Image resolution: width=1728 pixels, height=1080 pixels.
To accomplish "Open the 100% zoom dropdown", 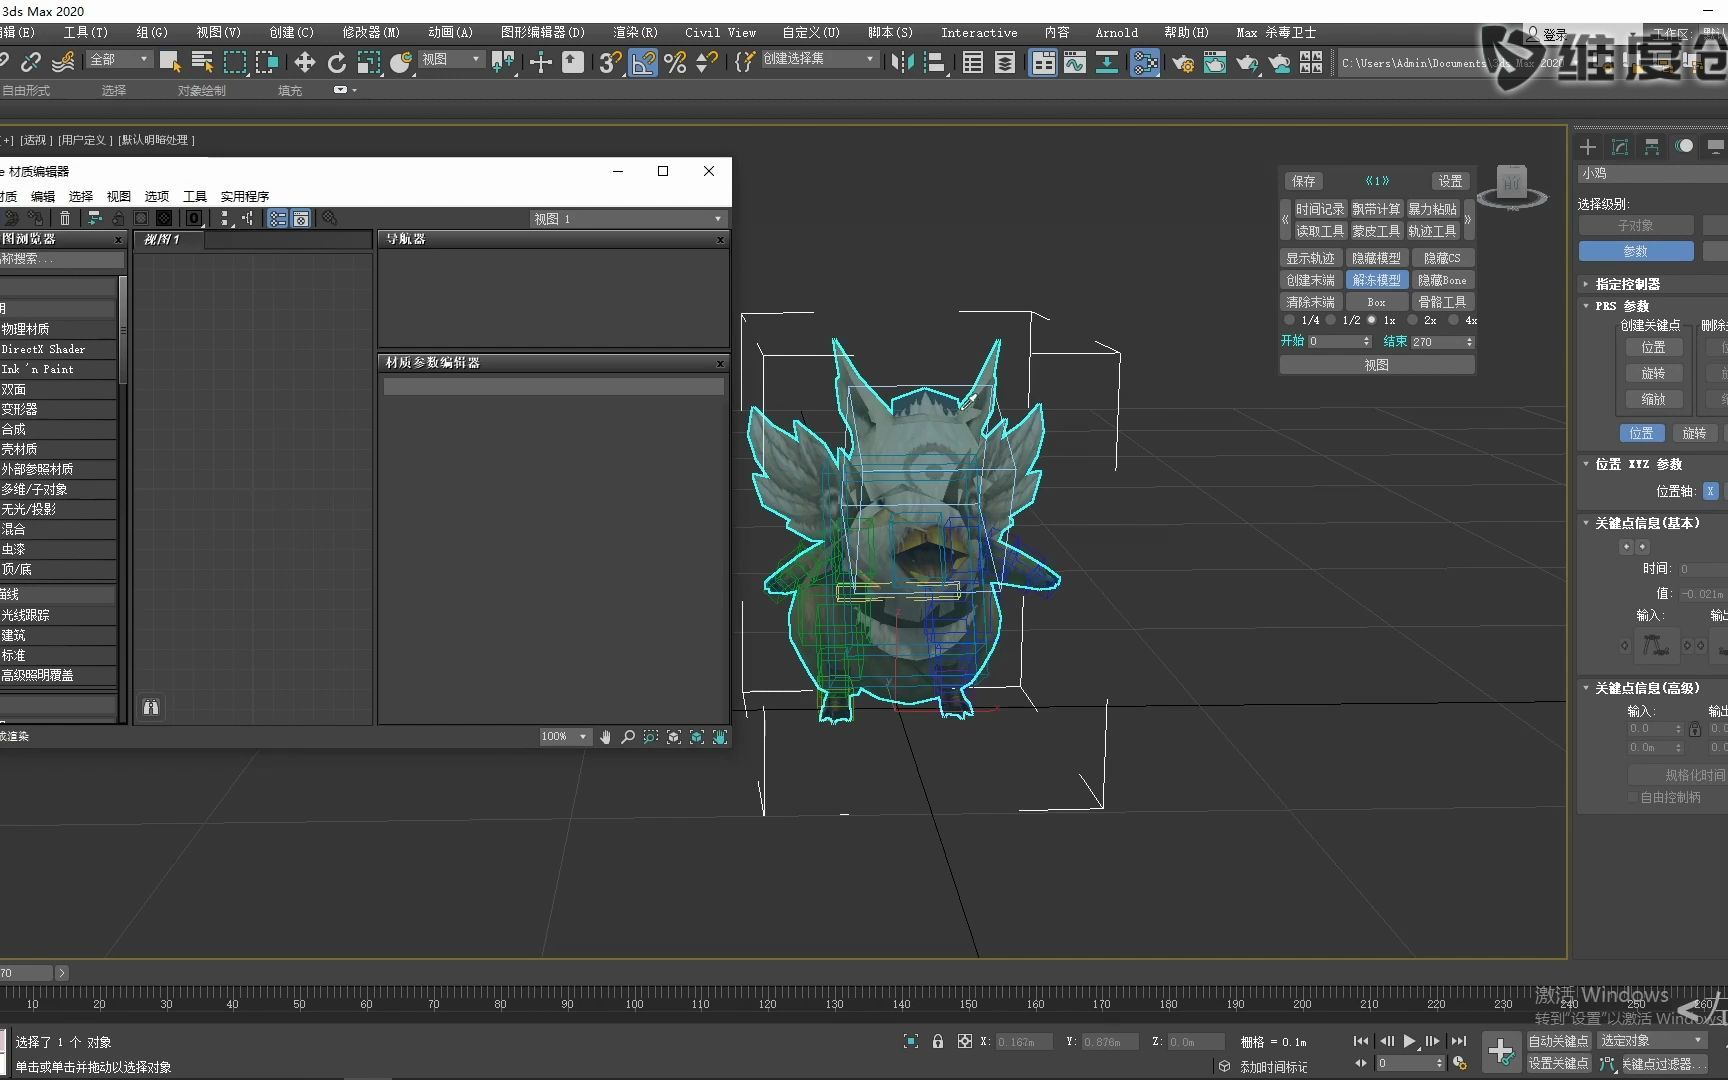I will click(565, 737).
